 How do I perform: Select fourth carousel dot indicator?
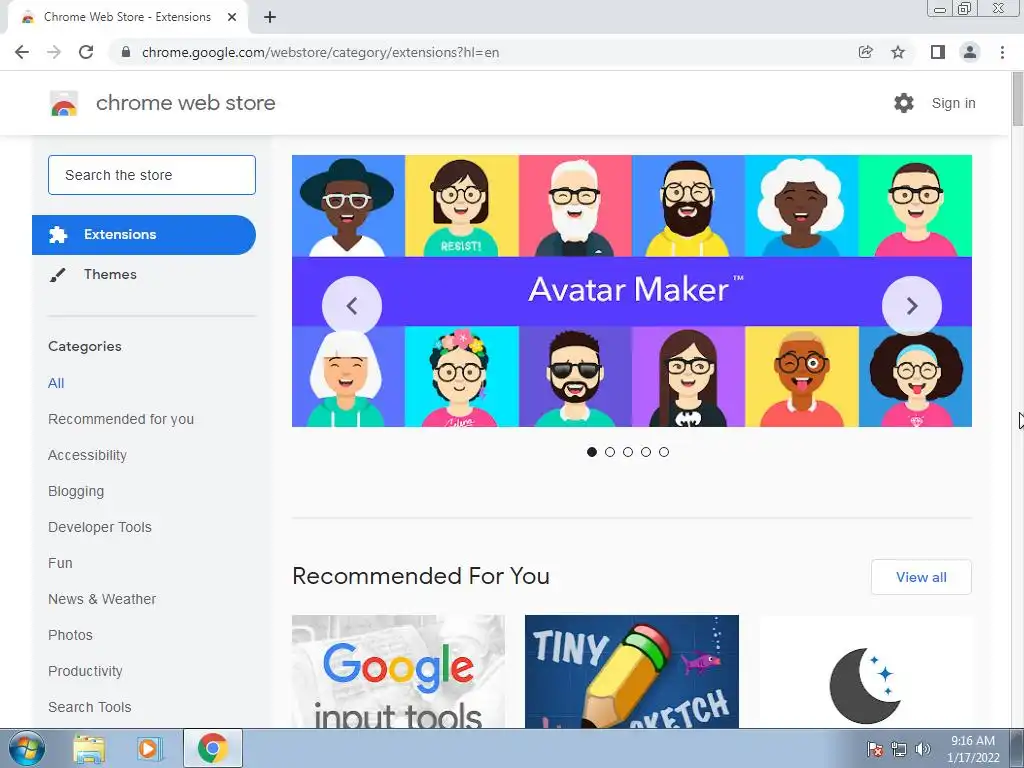pos(646,452)
